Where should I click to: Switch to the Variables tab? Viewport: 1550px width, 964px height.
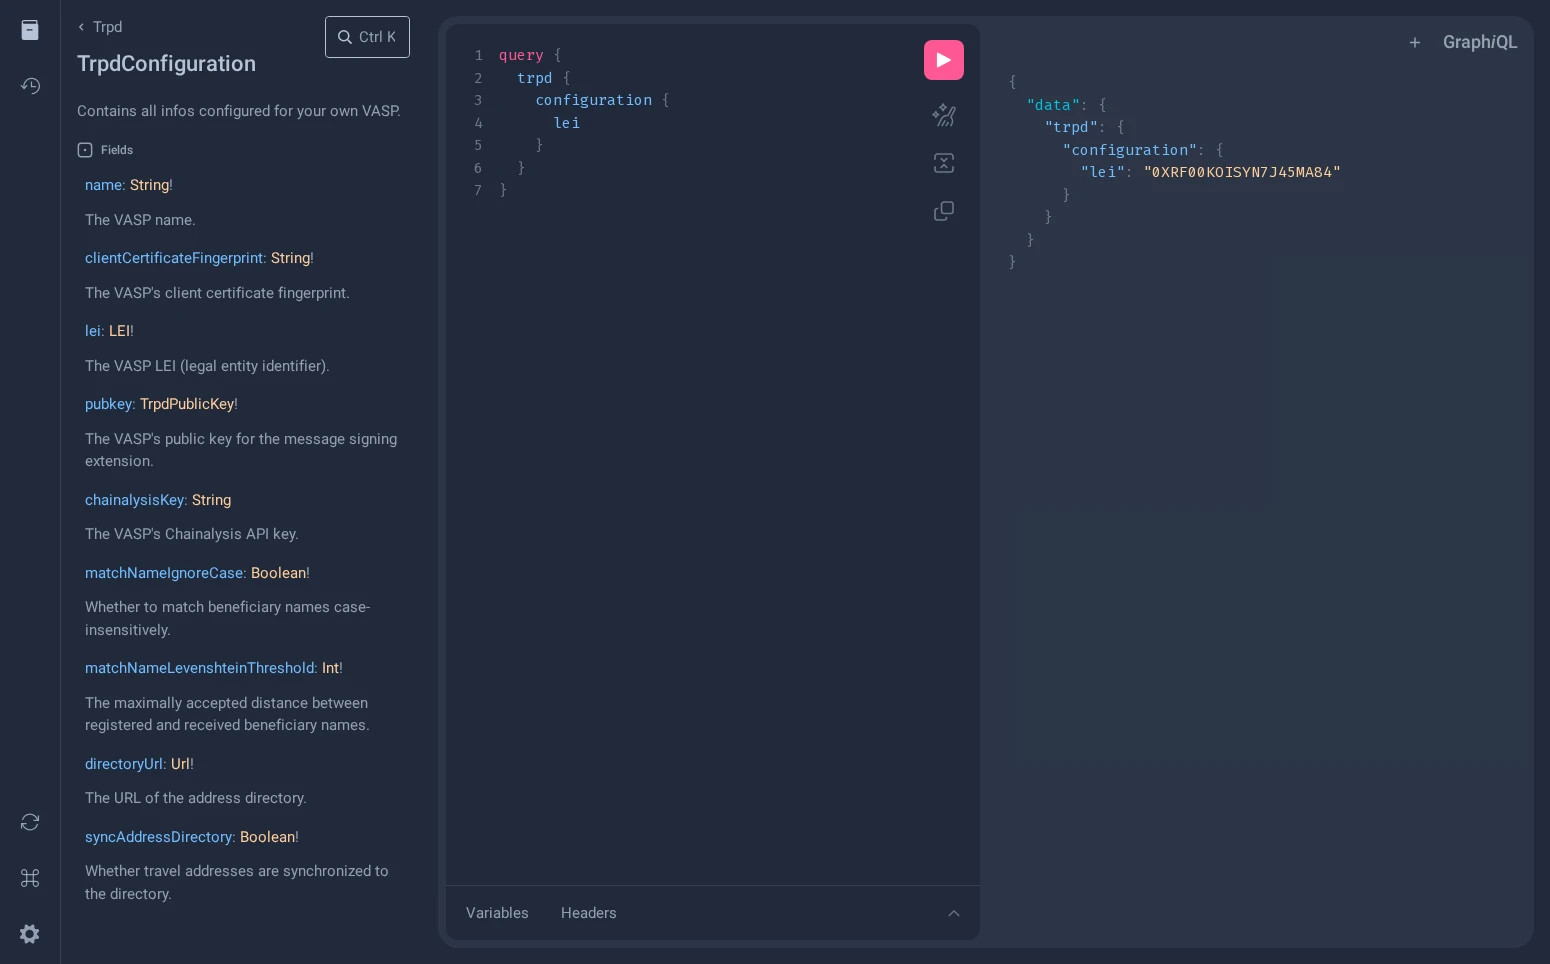pos(497,913)
